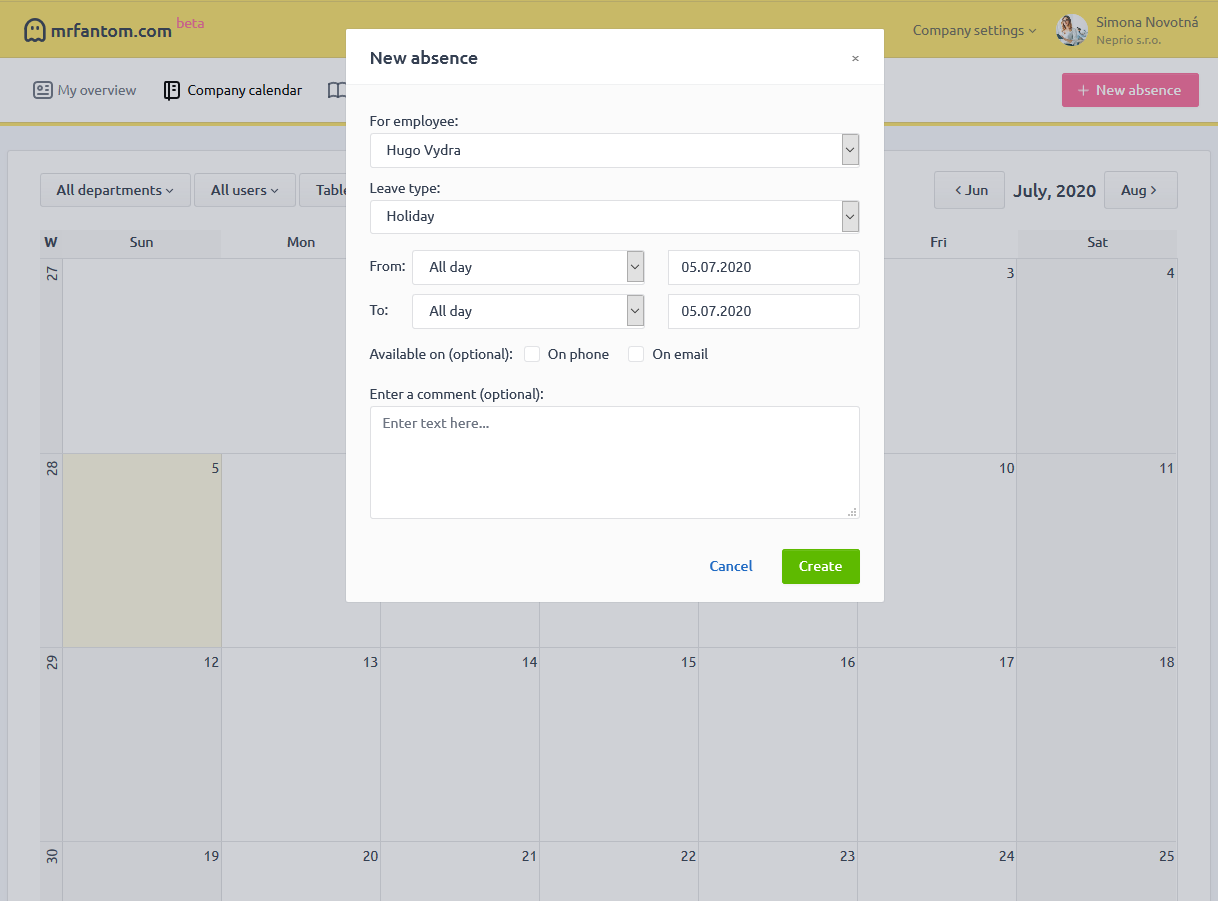Open the To All day dropdown

(528, 311)
